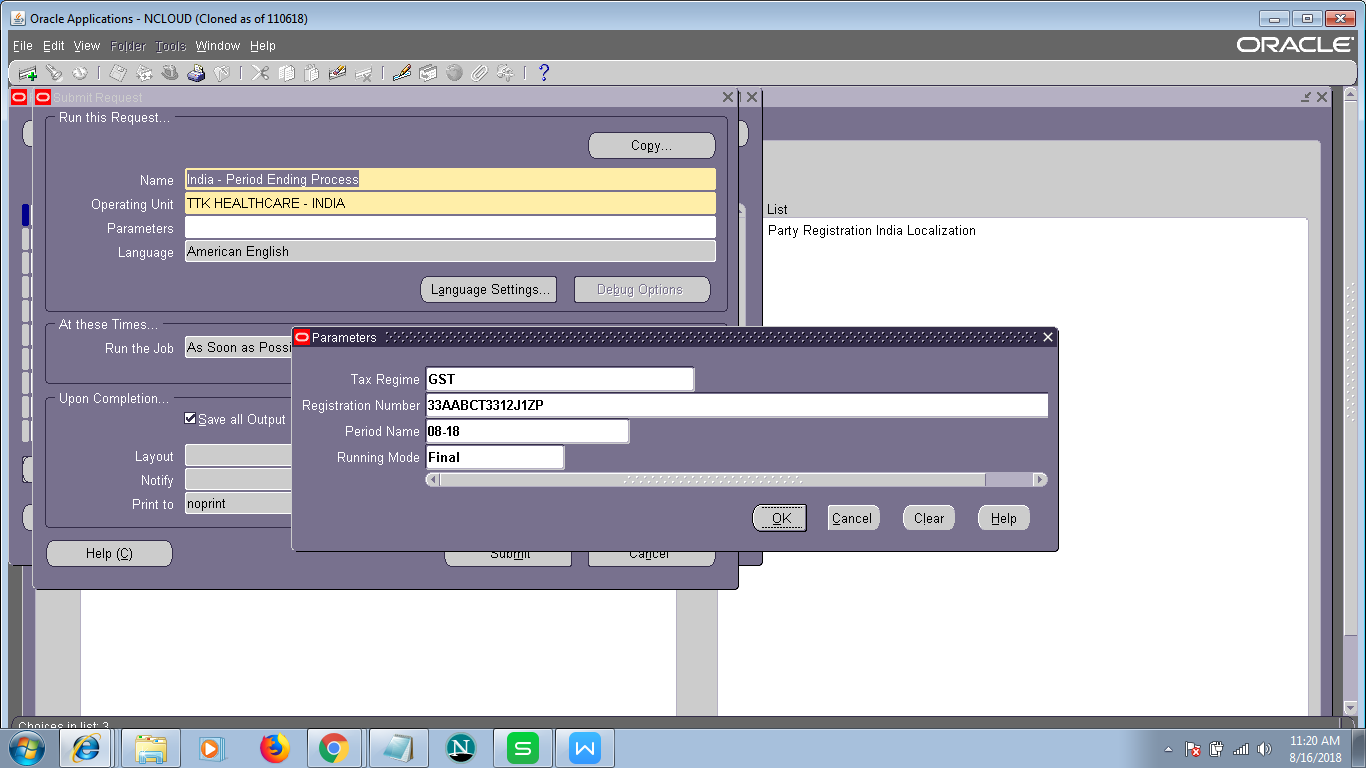Click the Attachments paperclip toolbar icon

[x=479, y=73]
